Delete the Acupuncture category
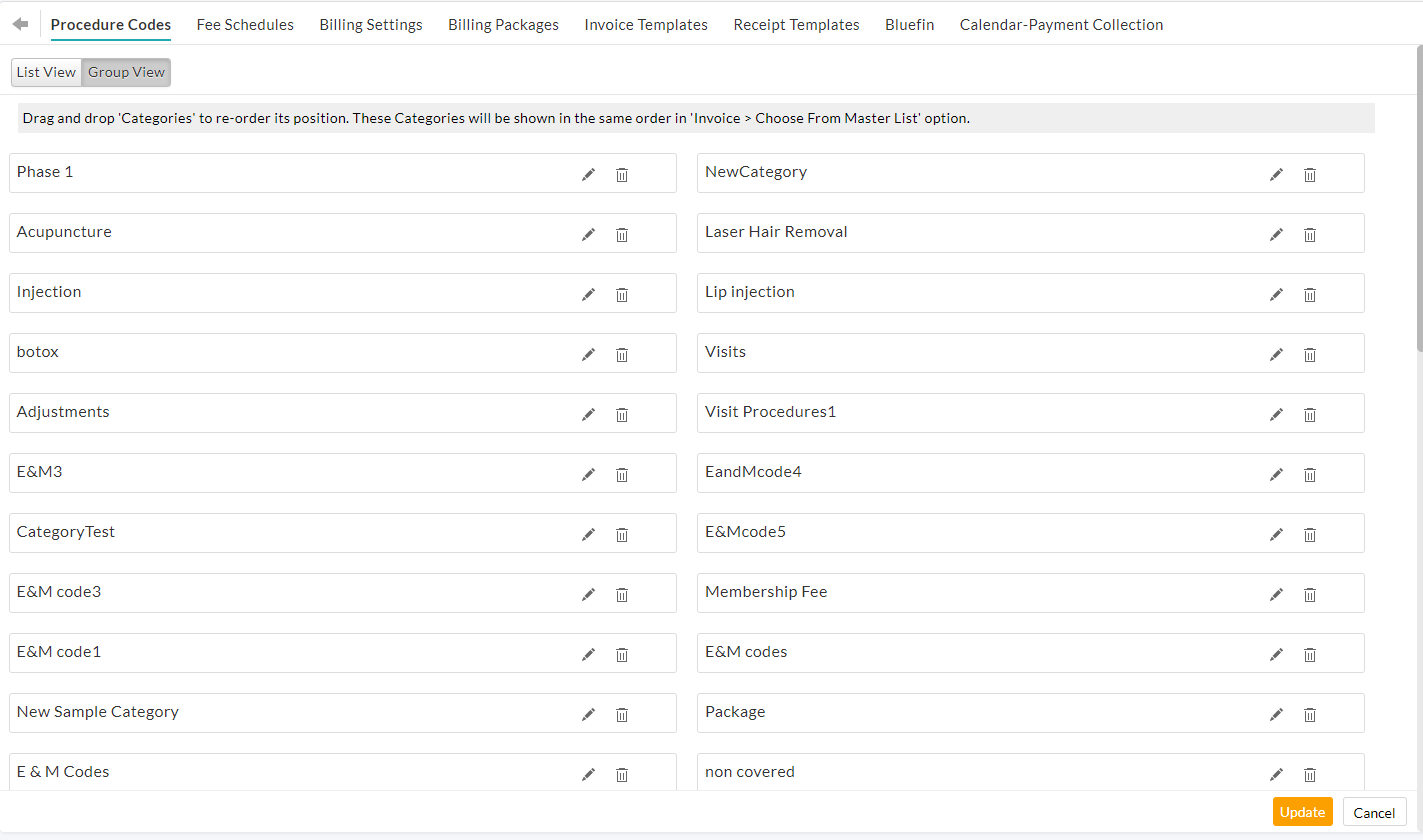Screen dimensions: 1423x840 622,234
